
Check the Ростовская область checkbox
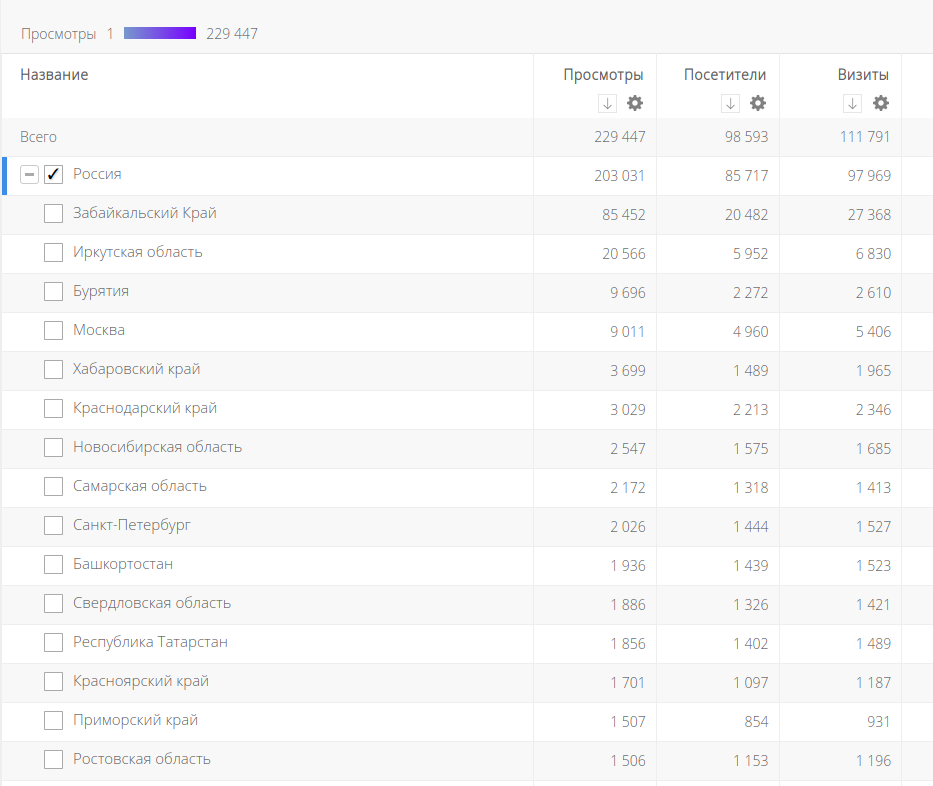click(x=54, y=760)
